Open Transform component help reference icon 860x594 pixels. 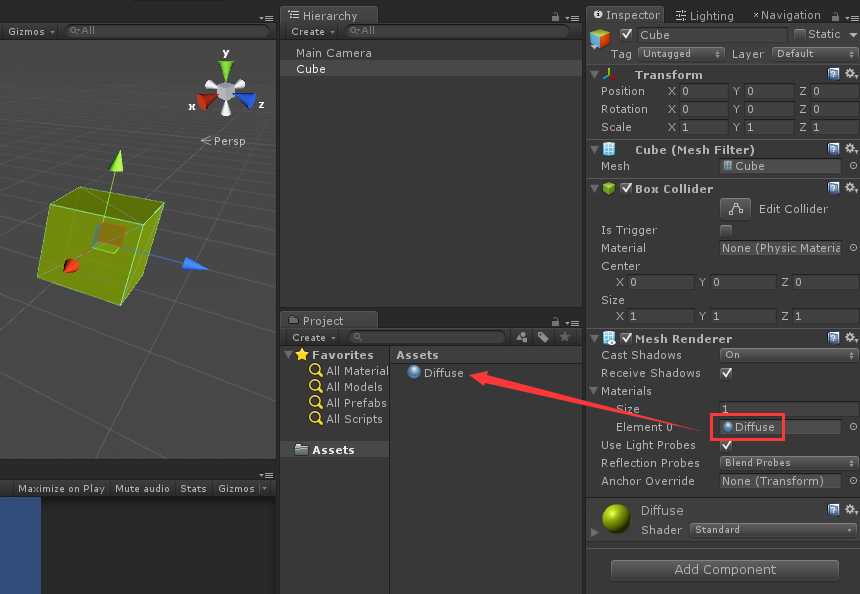(833, 73)
